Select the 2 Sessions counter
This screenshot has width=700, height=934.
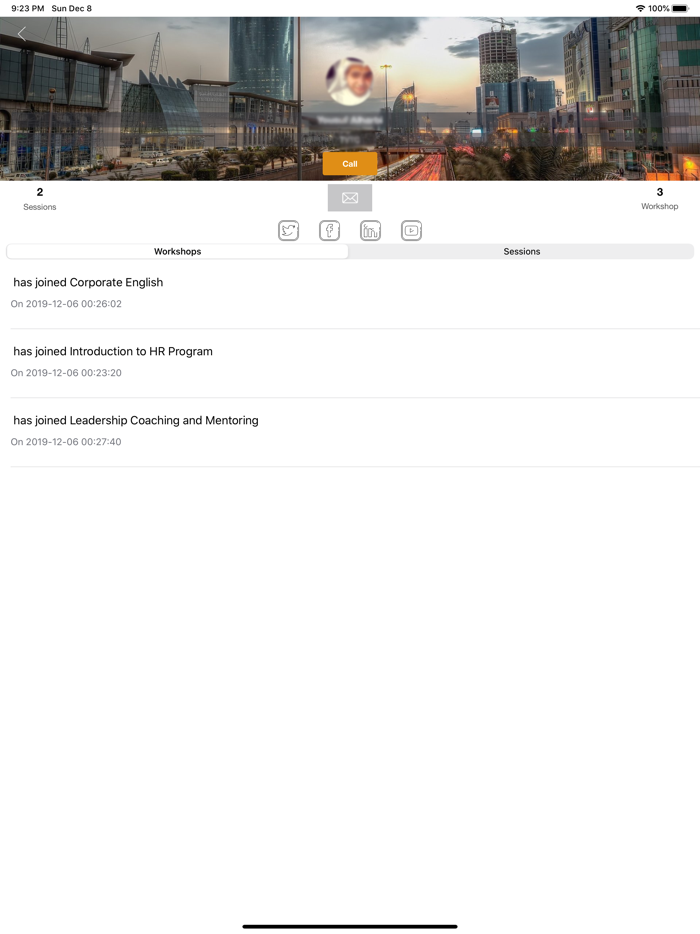coord(40,199)
